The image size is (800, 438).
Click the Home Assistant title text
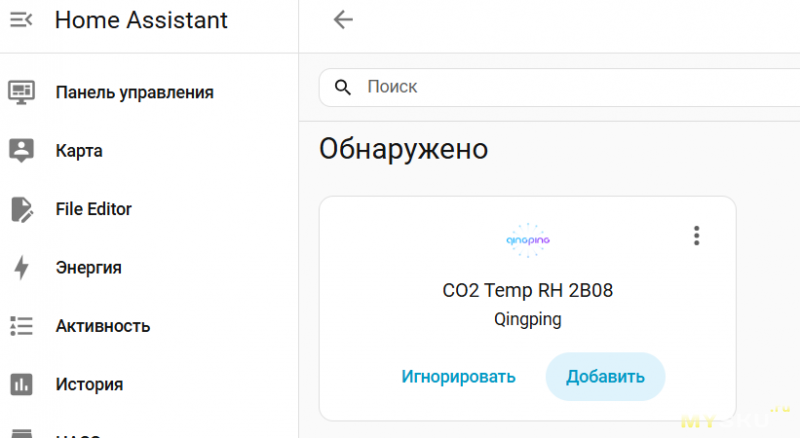[141, 20]
